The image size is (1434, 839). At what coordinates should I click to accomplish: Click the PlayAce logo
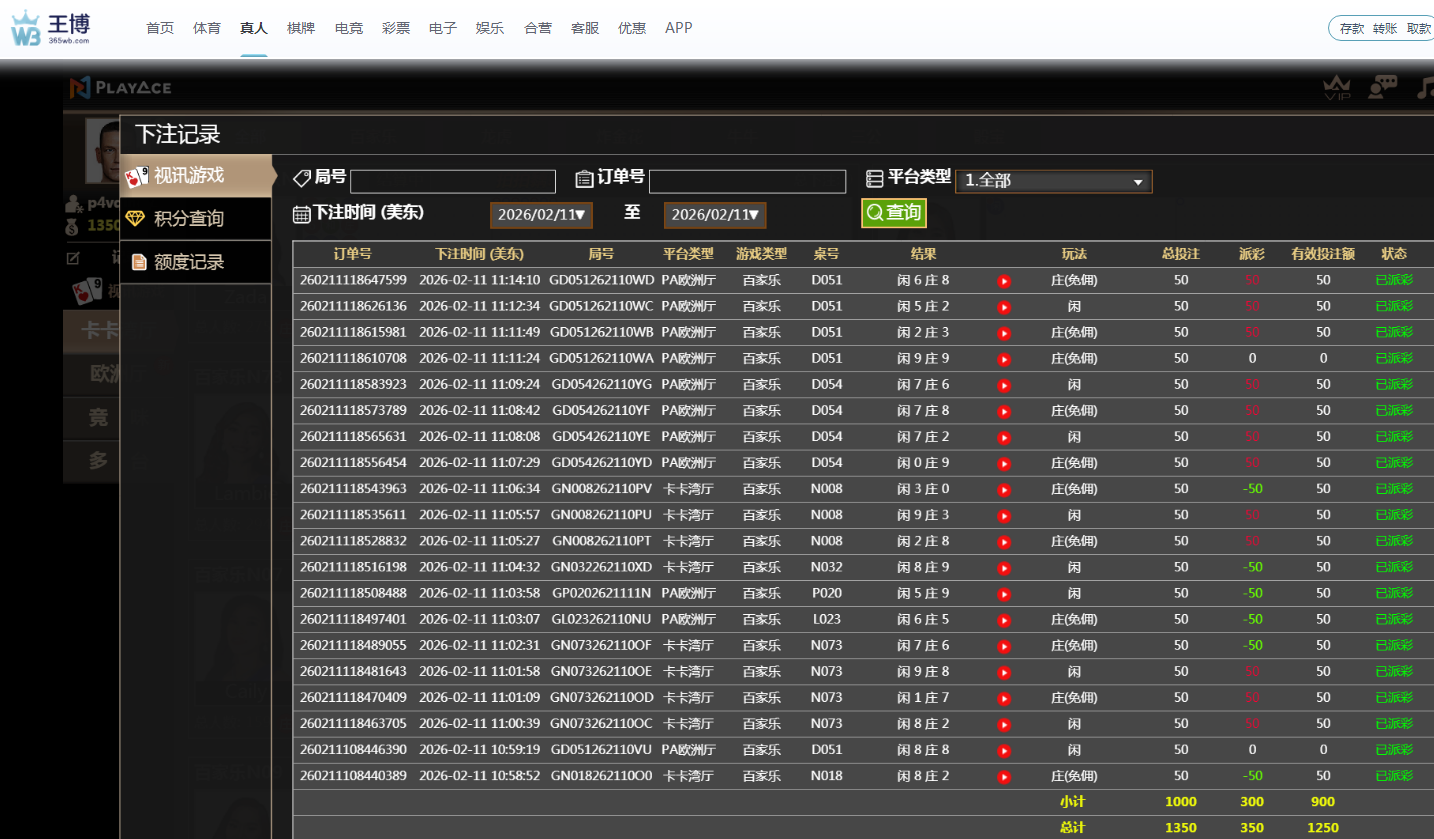point(119,88)
